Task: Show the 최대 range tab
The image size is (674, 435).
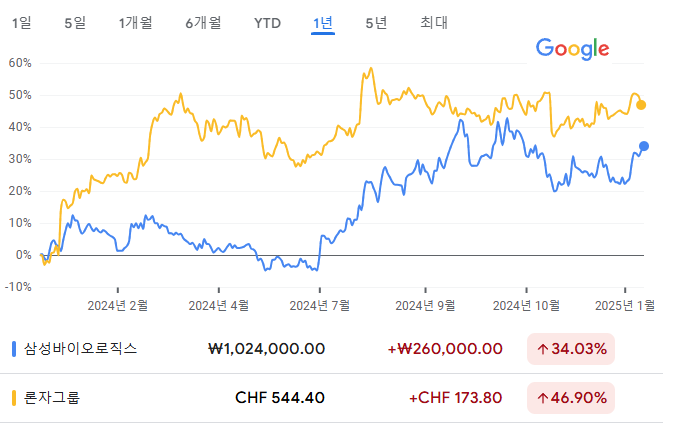Action: (434, 23)
